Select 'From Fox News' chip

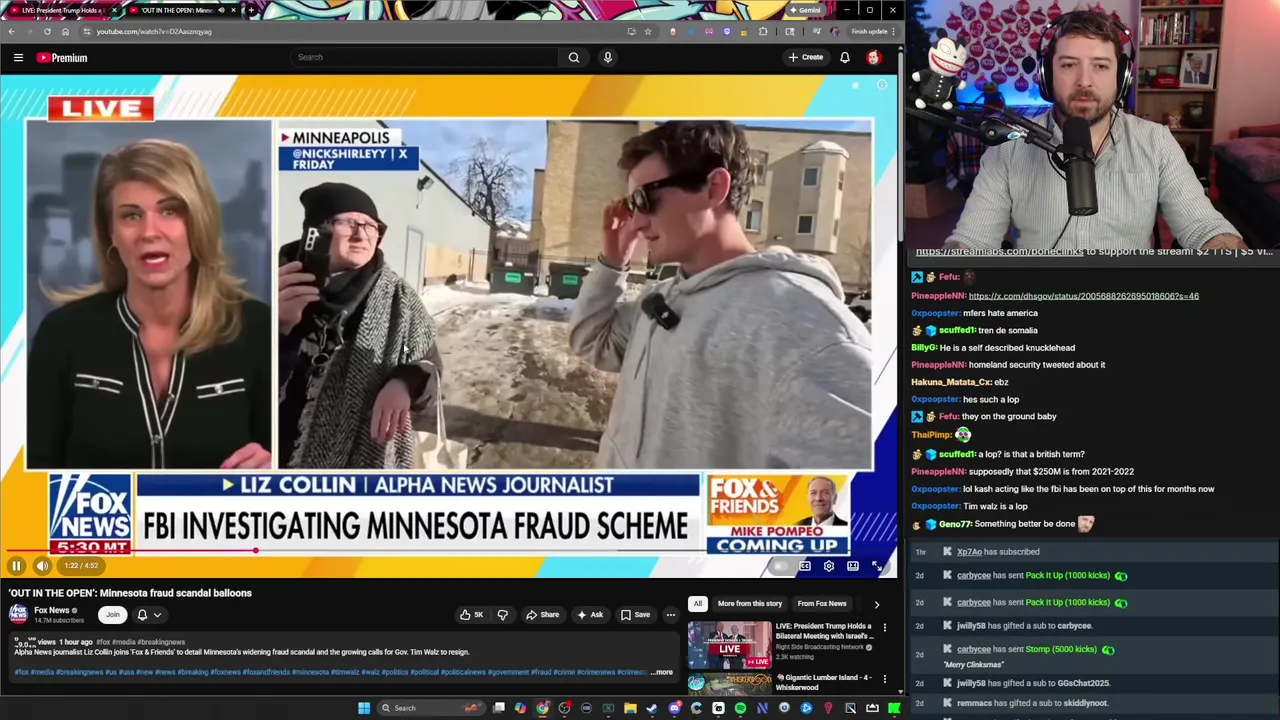(x=822, y=604)
